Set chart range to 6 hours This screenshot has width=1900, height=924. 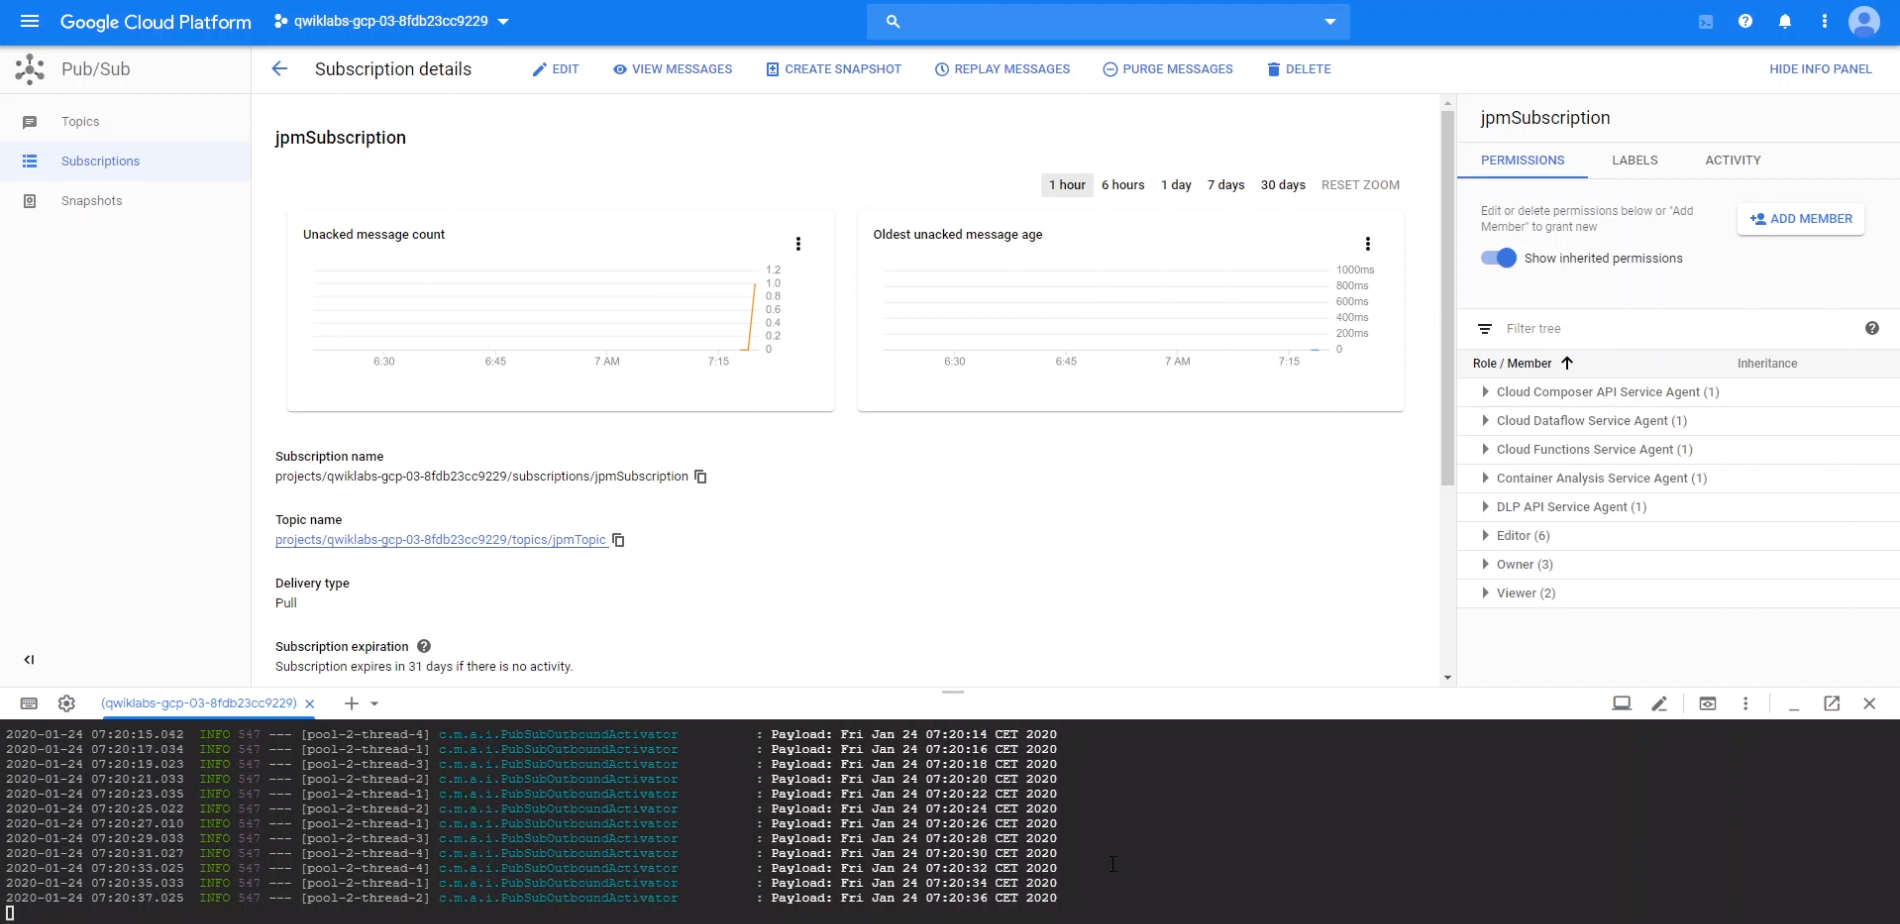1123,185
